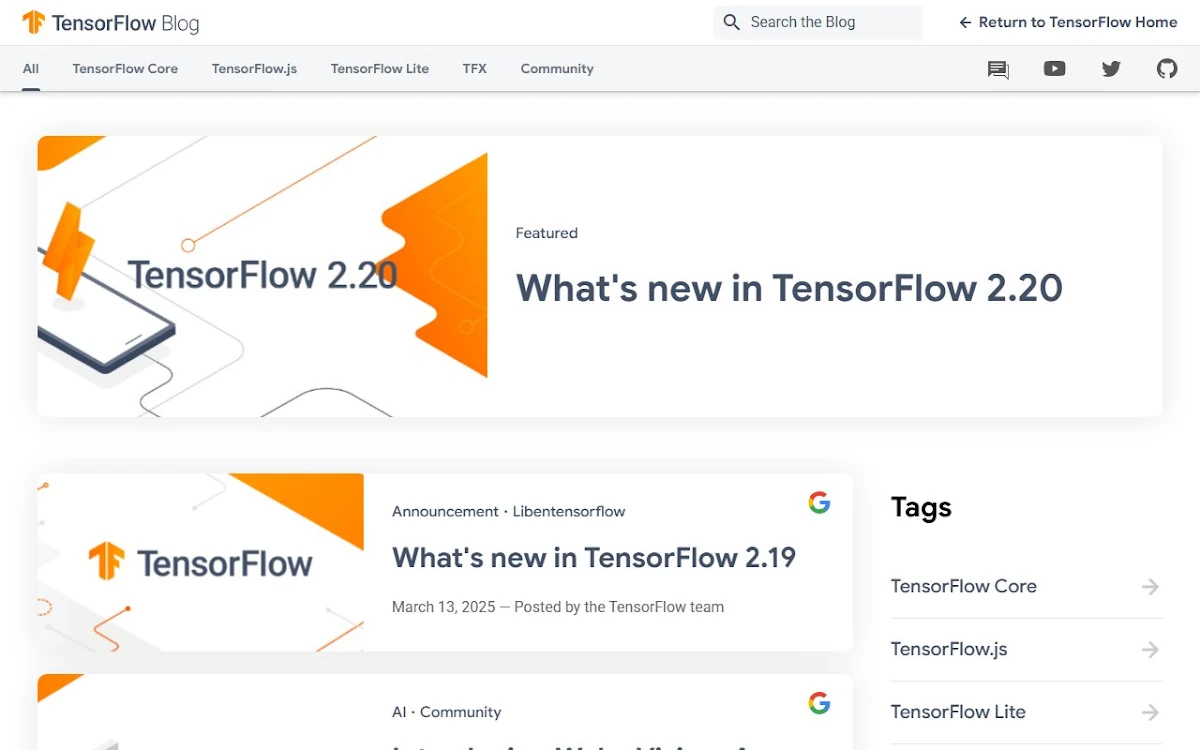This screenshot has height=750, width=1200.
Task: Click Google logo on TensorFlow 2.19 card
Action: pyautogui.click(x=820, y=503)
